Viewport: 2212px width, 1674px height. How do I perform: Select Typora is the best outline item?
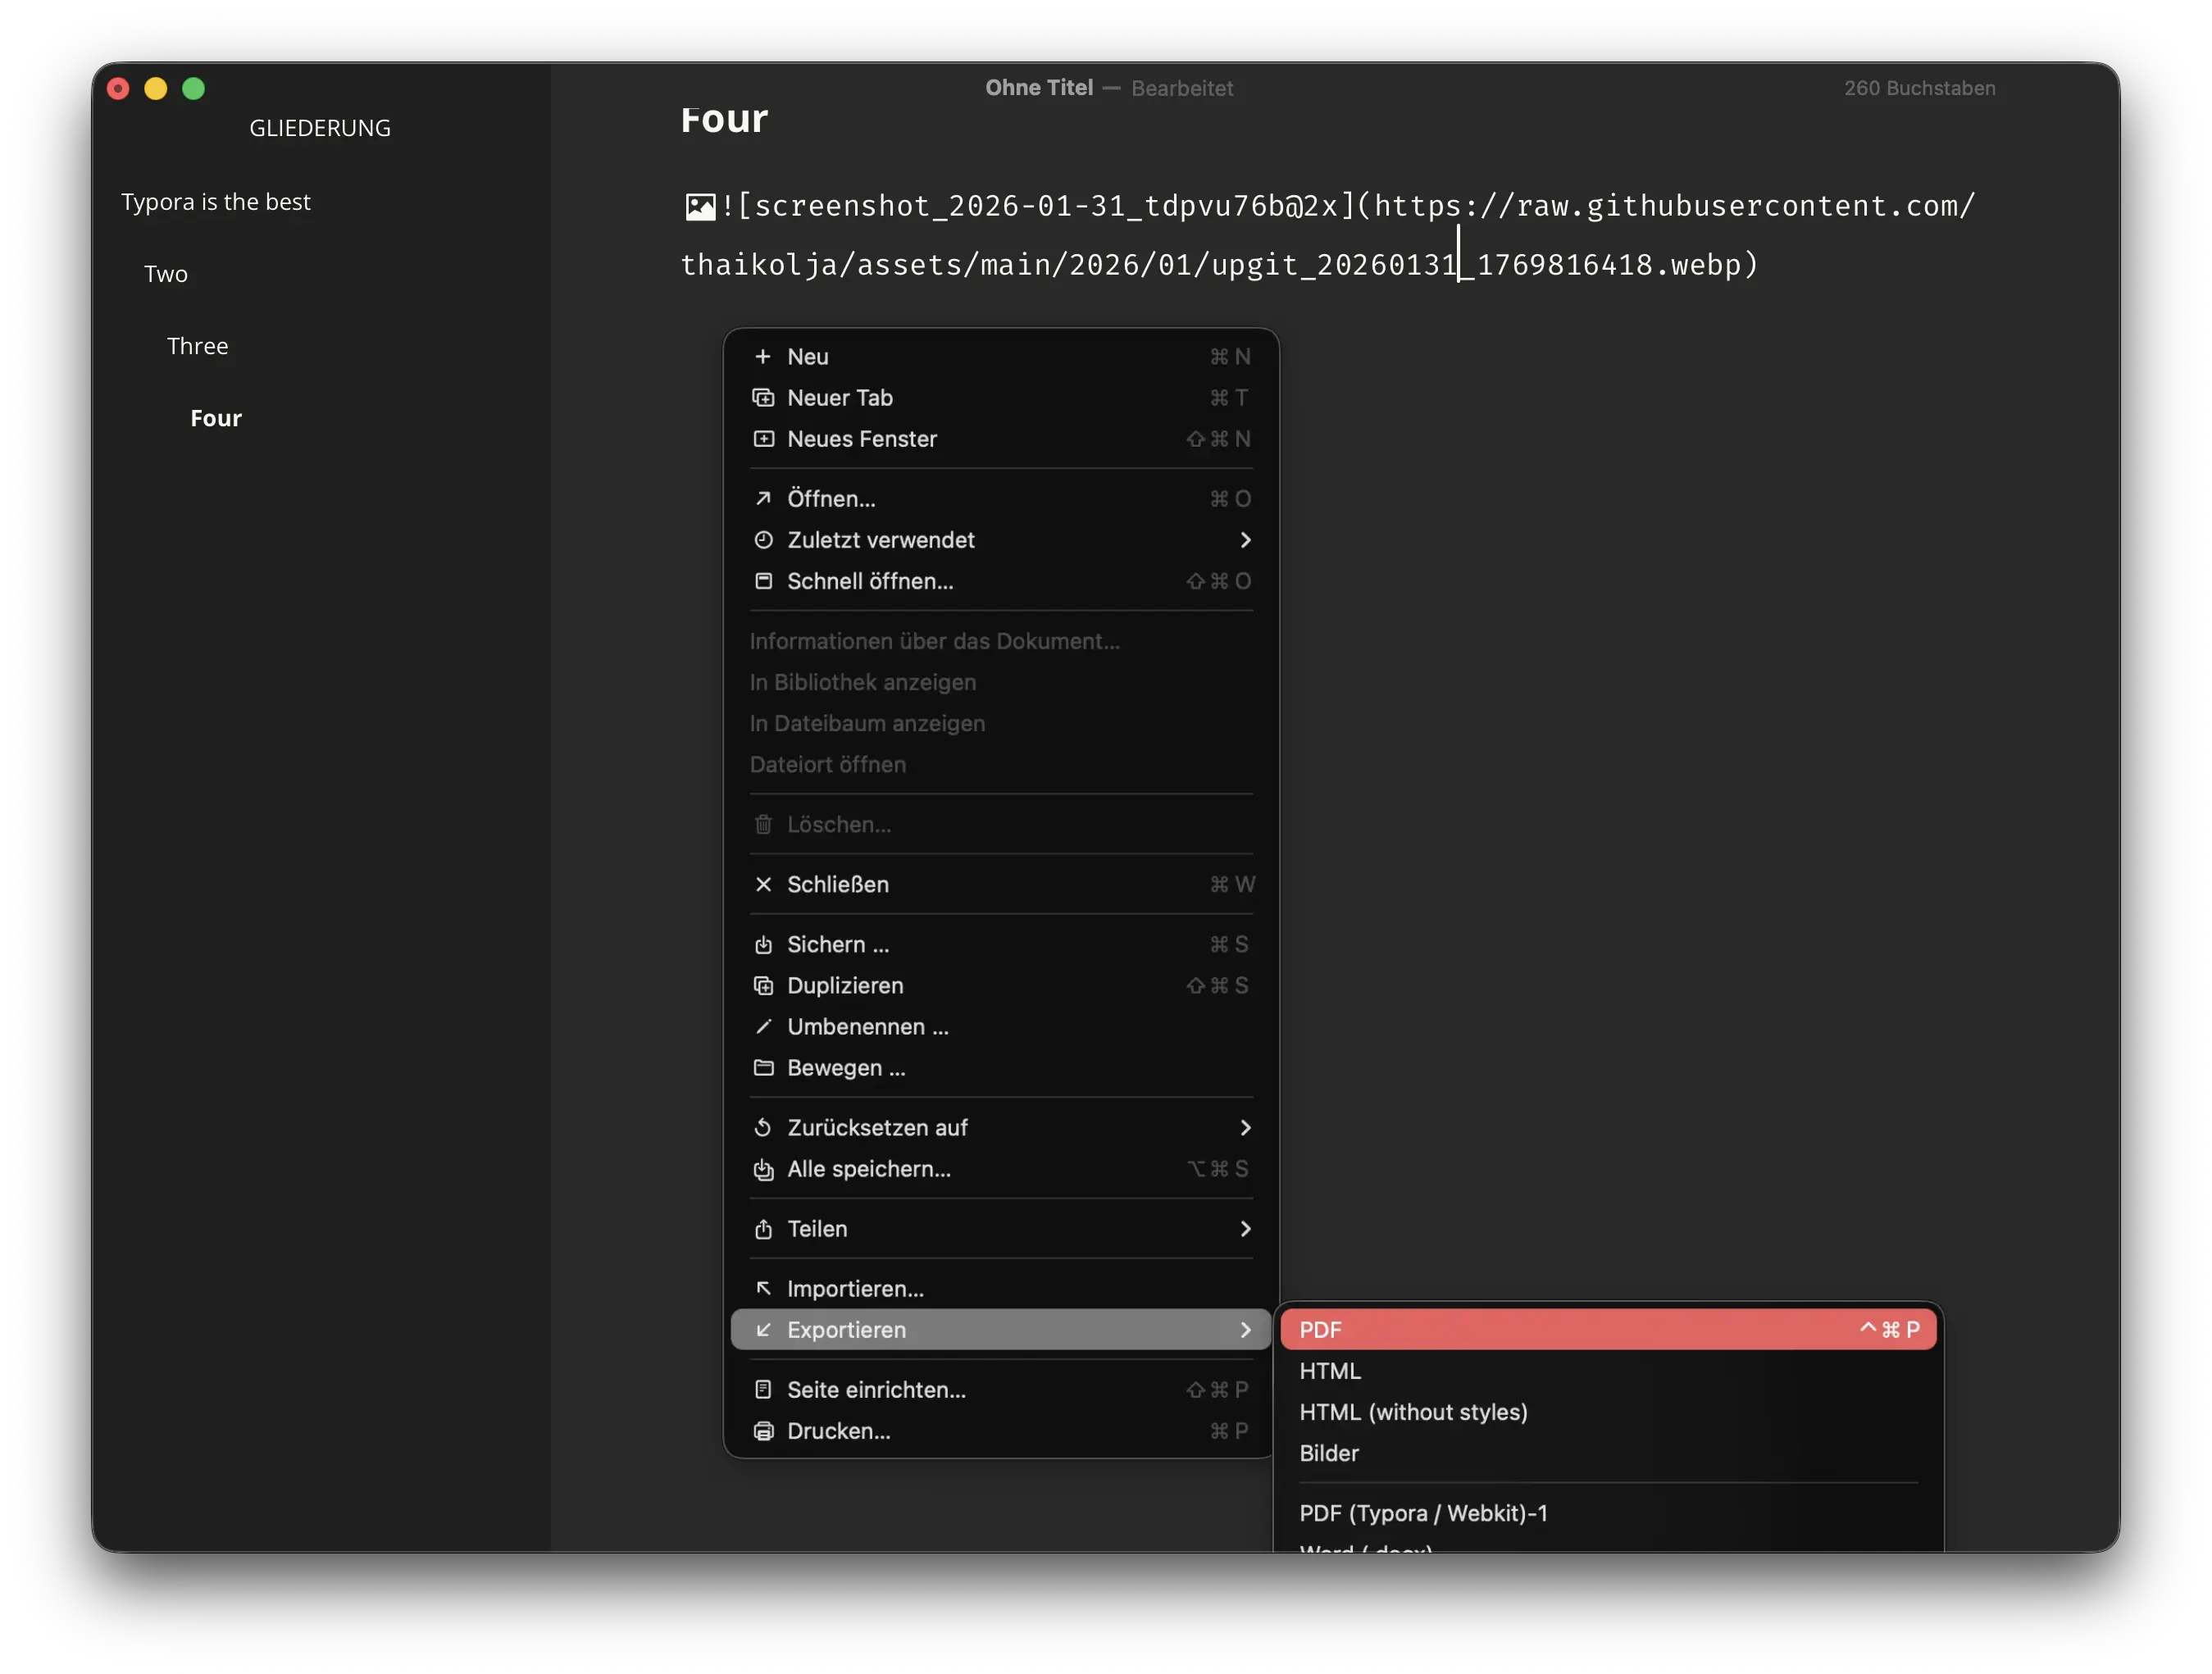[x=215, y=202]
